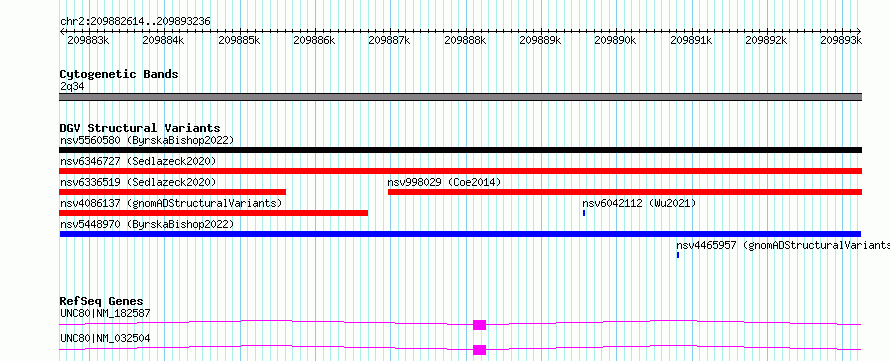This screenshot has height=361, width=890.
Task: Click the gray 2q34 cytogenetic band bar
Action: coord(460,97)
